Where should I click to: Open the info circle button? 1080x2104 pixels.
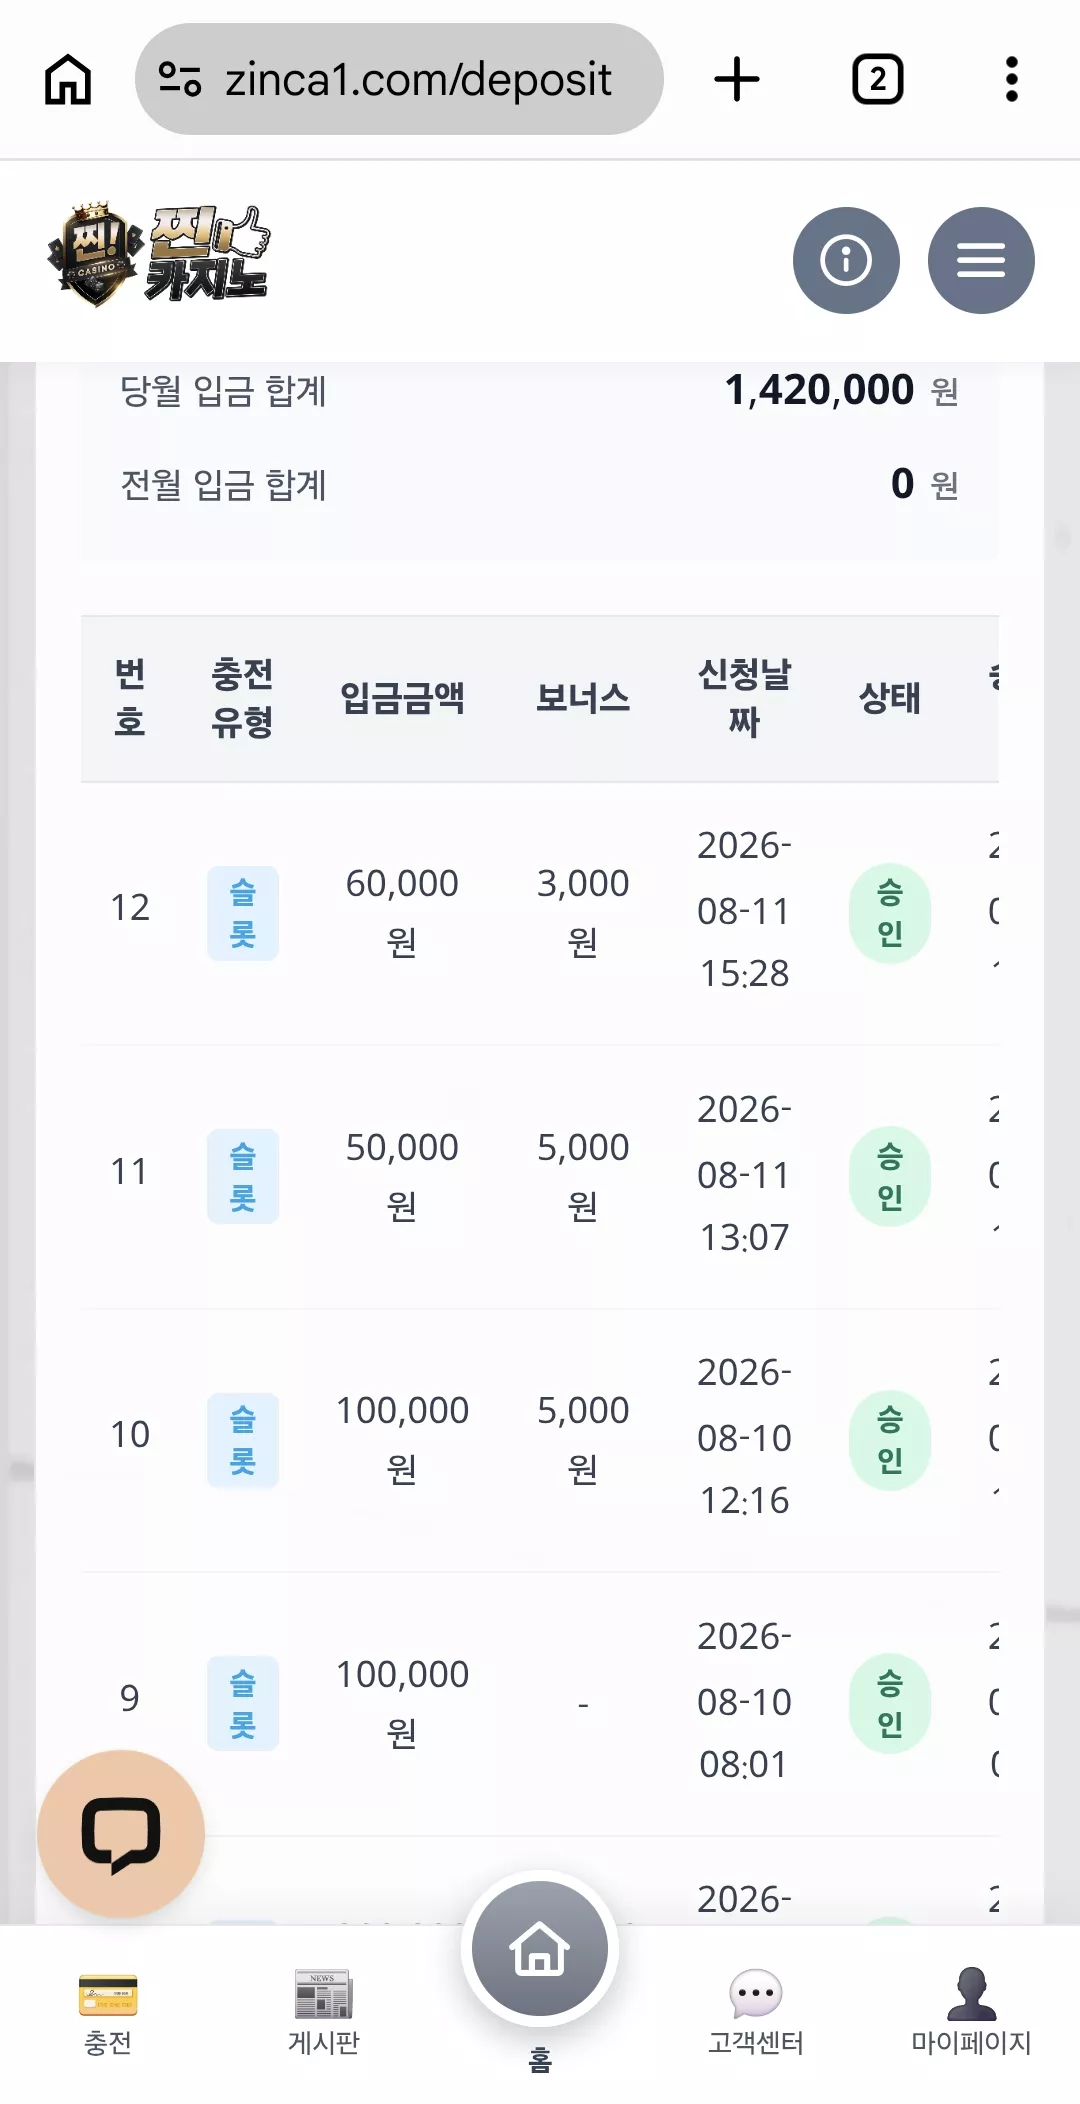846,260
